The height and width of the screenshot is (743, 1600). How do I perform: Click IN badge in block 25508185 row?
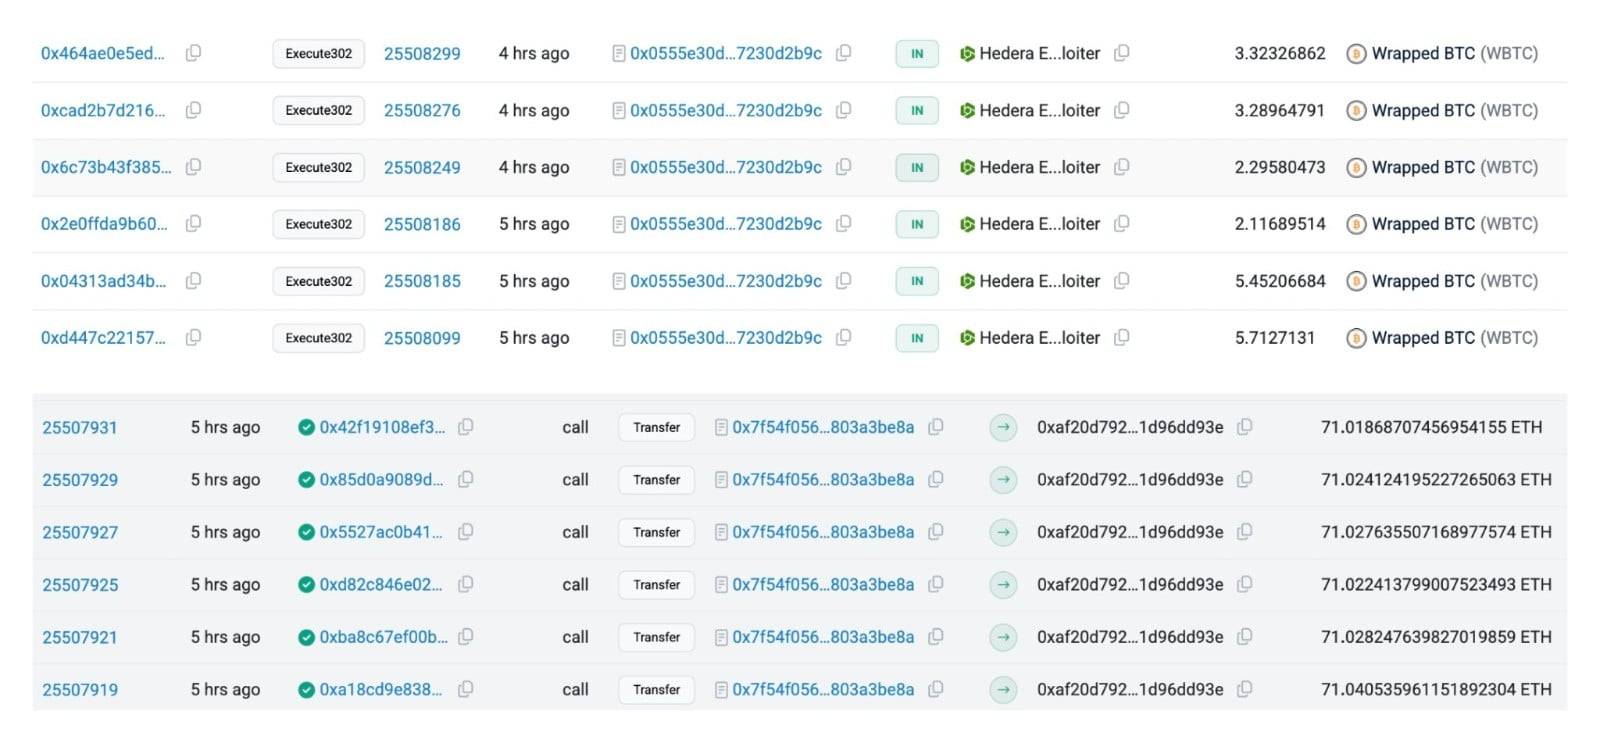pos(917,281)
